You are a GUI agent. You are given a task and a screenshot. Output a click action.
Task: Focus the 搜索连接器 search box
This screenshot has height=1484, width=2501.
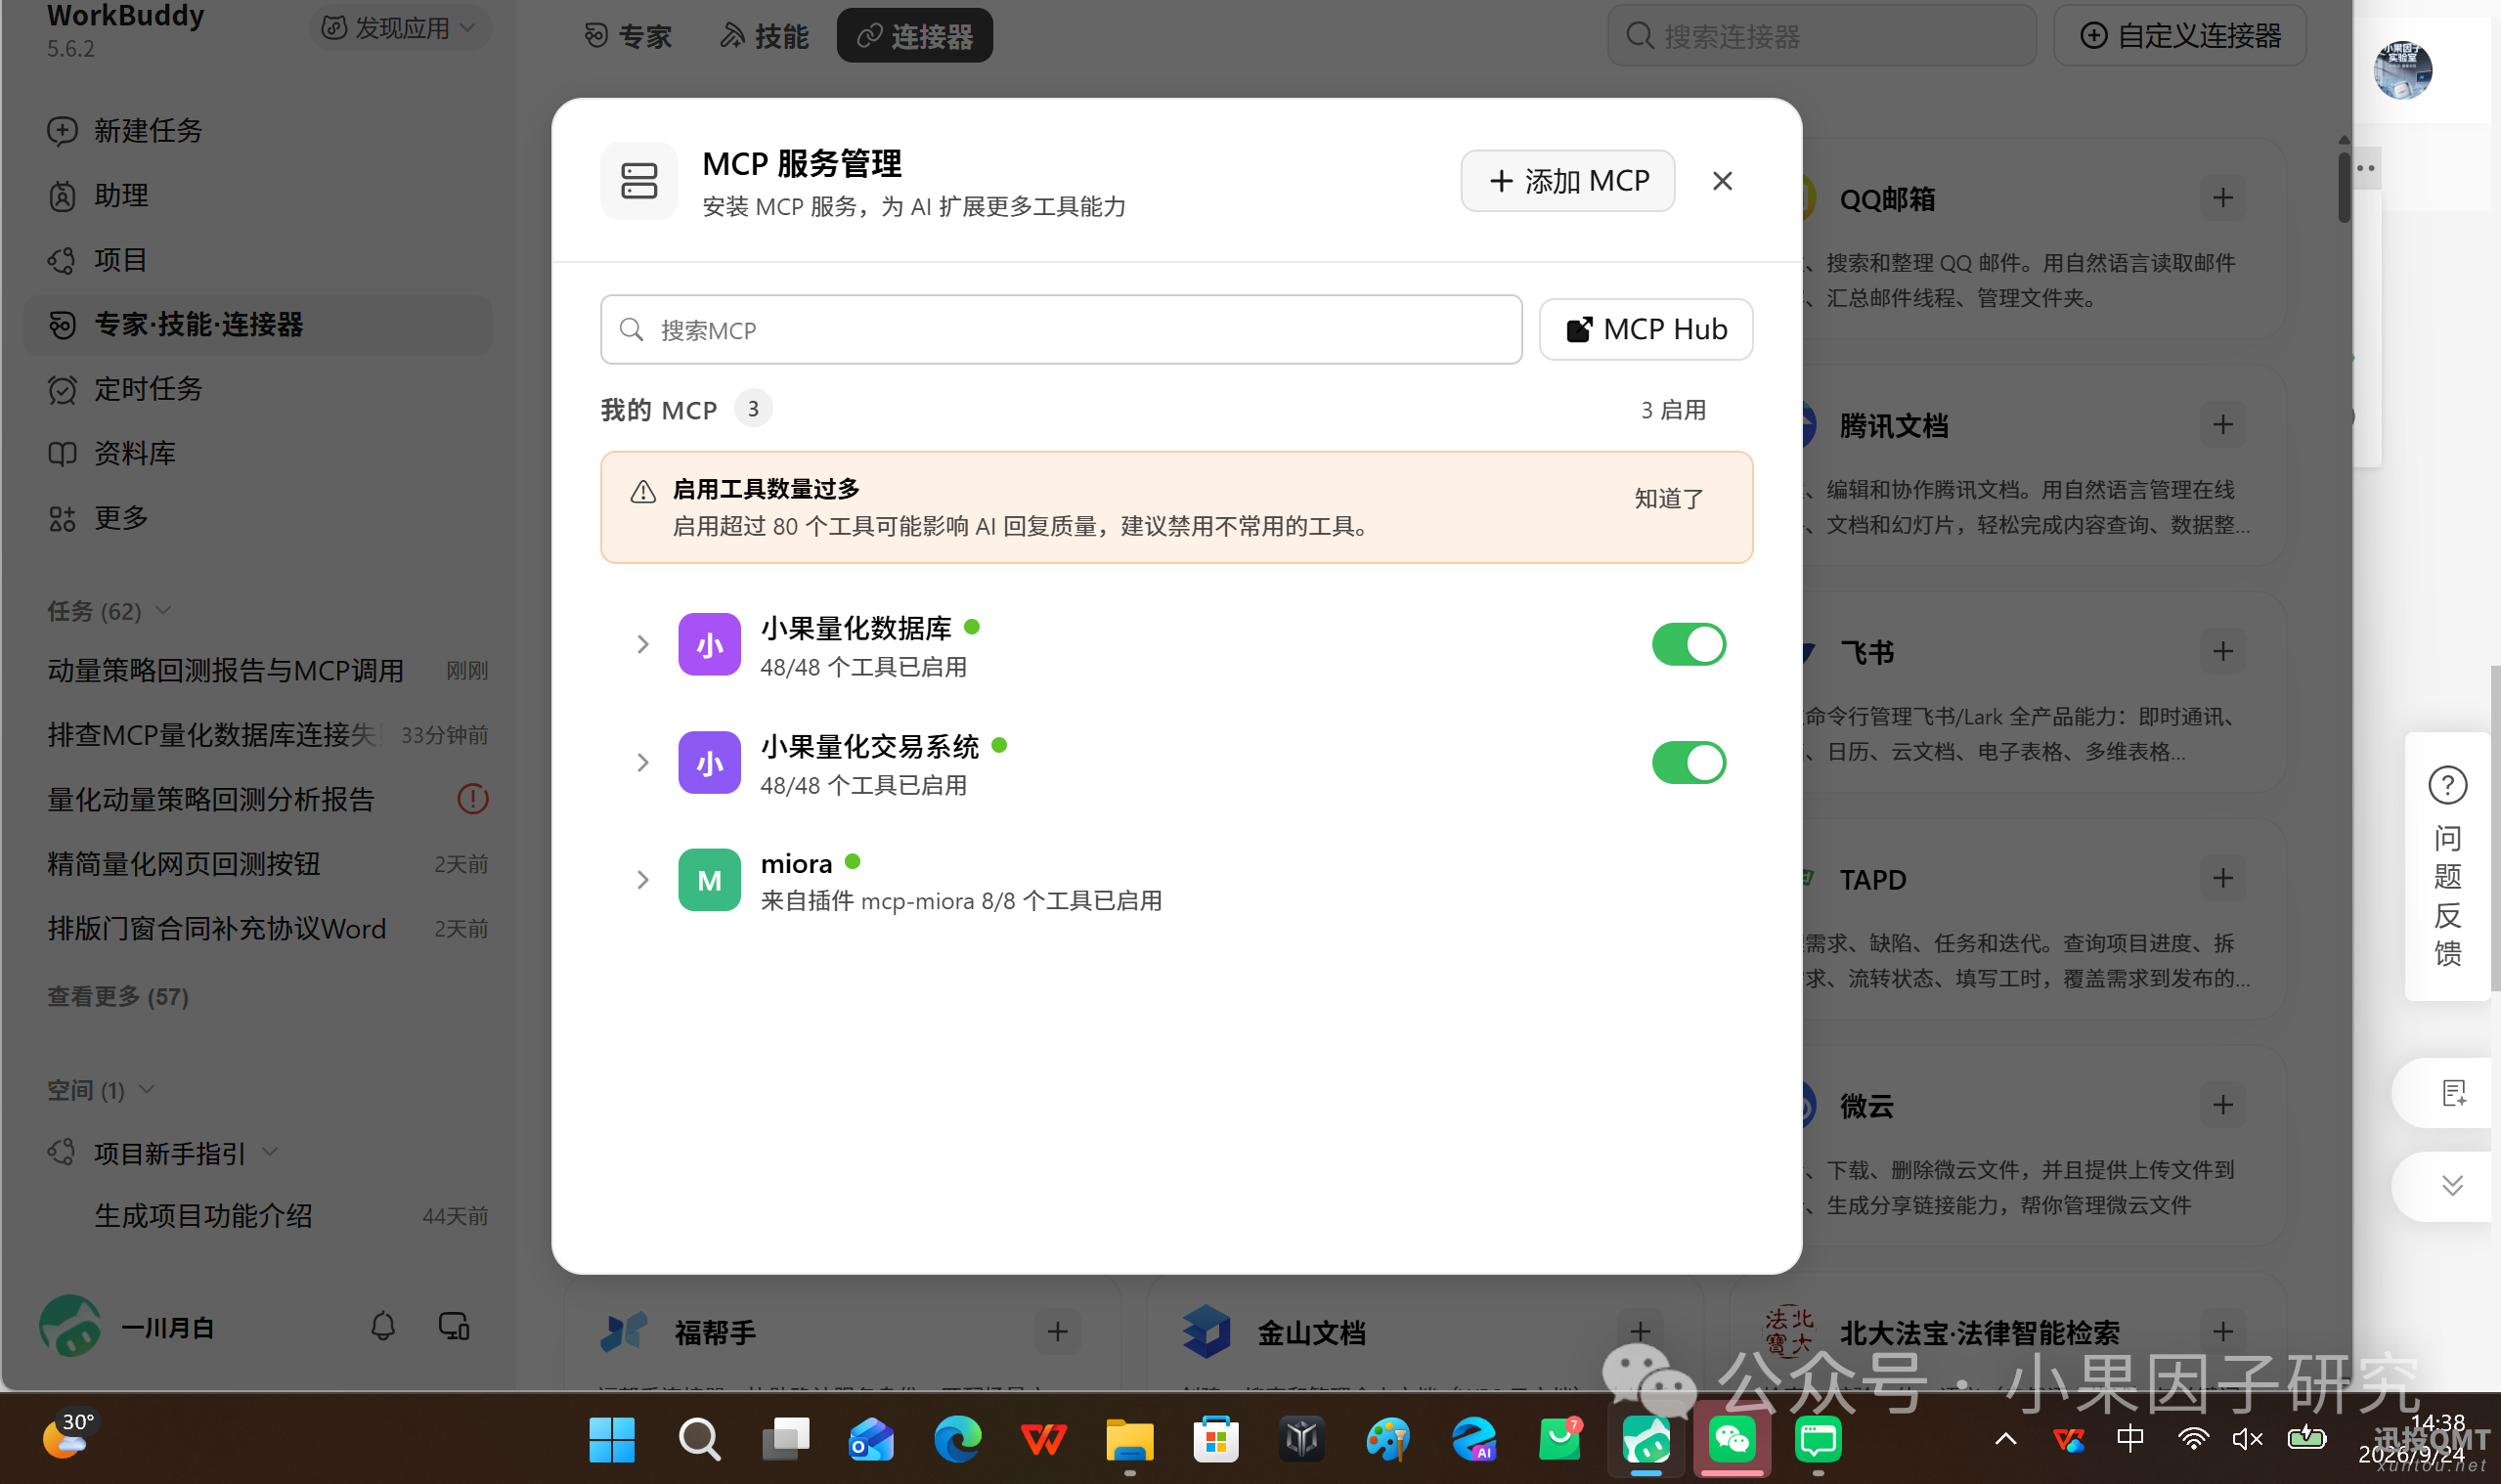coord(1821,36)
